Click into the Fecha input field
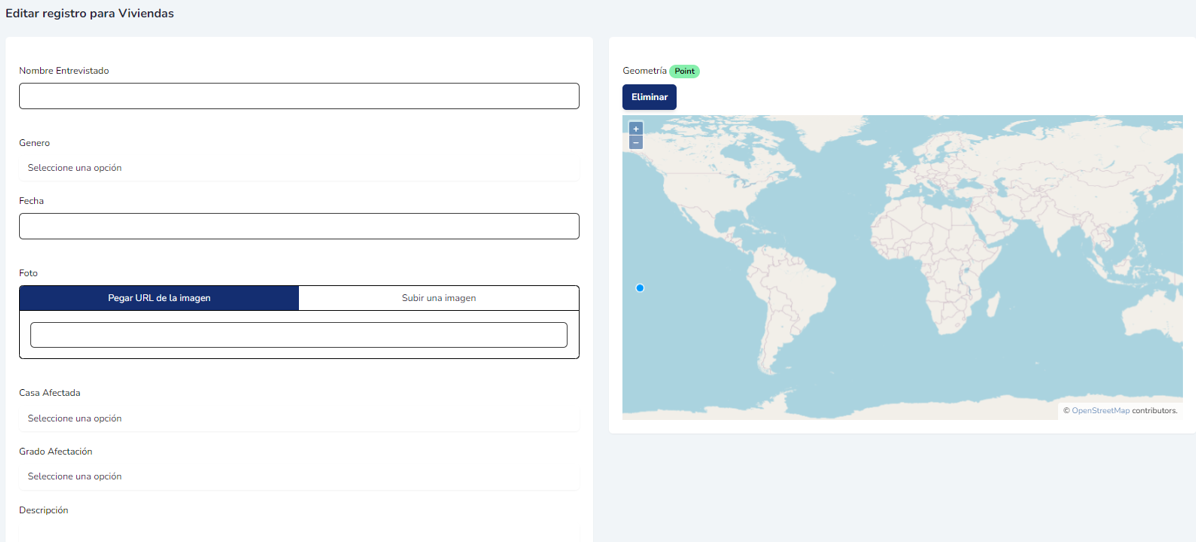Image resolution: width=1196 pixels, height=542 pixels. pyautogui.click(x=299, y=226)
